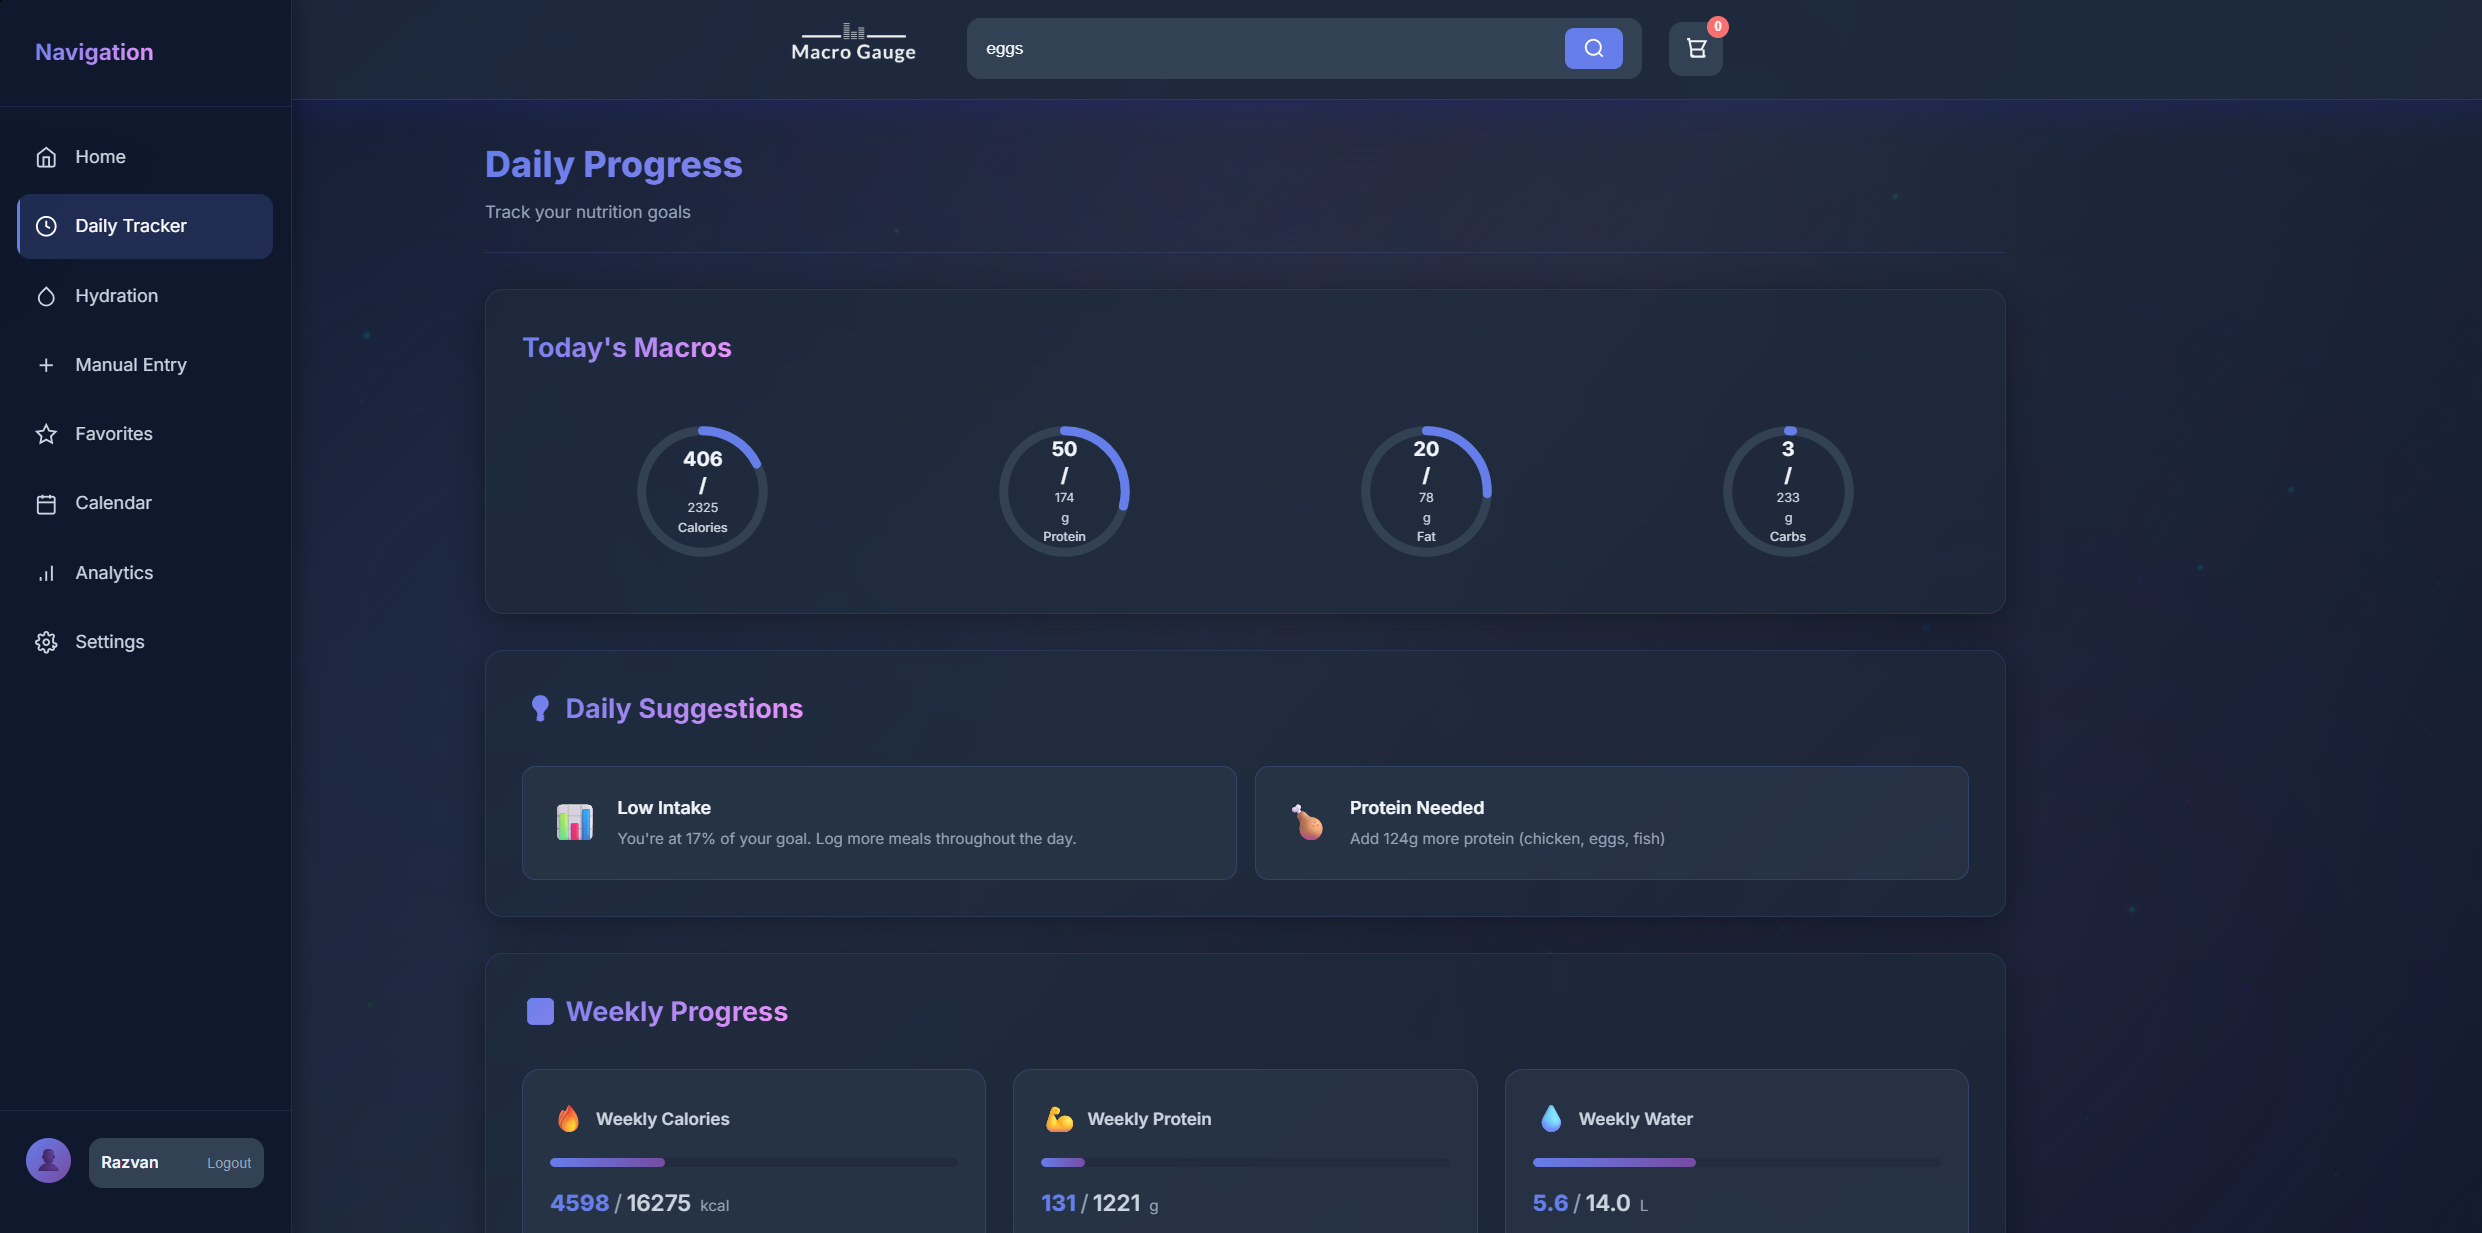
Task: Click the Favorites star icon
Action: 46,434
